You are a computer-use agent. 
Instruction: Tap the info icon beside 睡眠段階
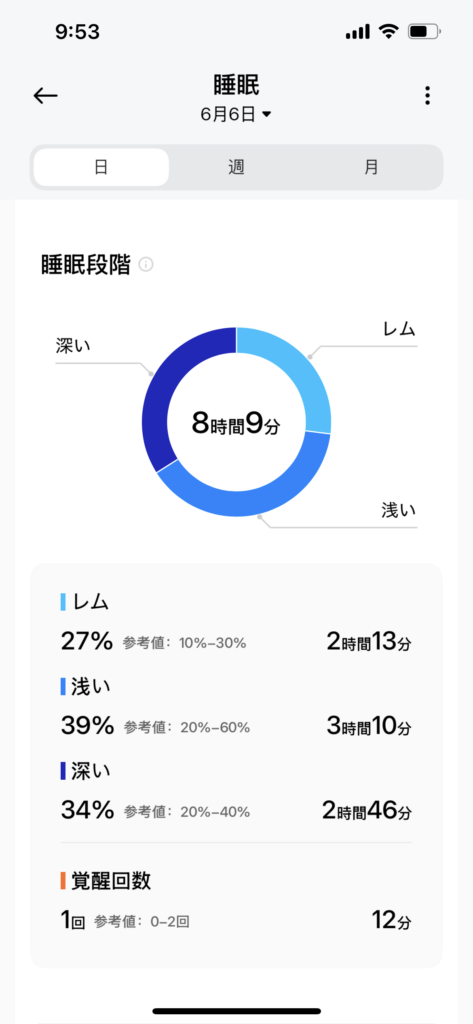pos(146,265)
